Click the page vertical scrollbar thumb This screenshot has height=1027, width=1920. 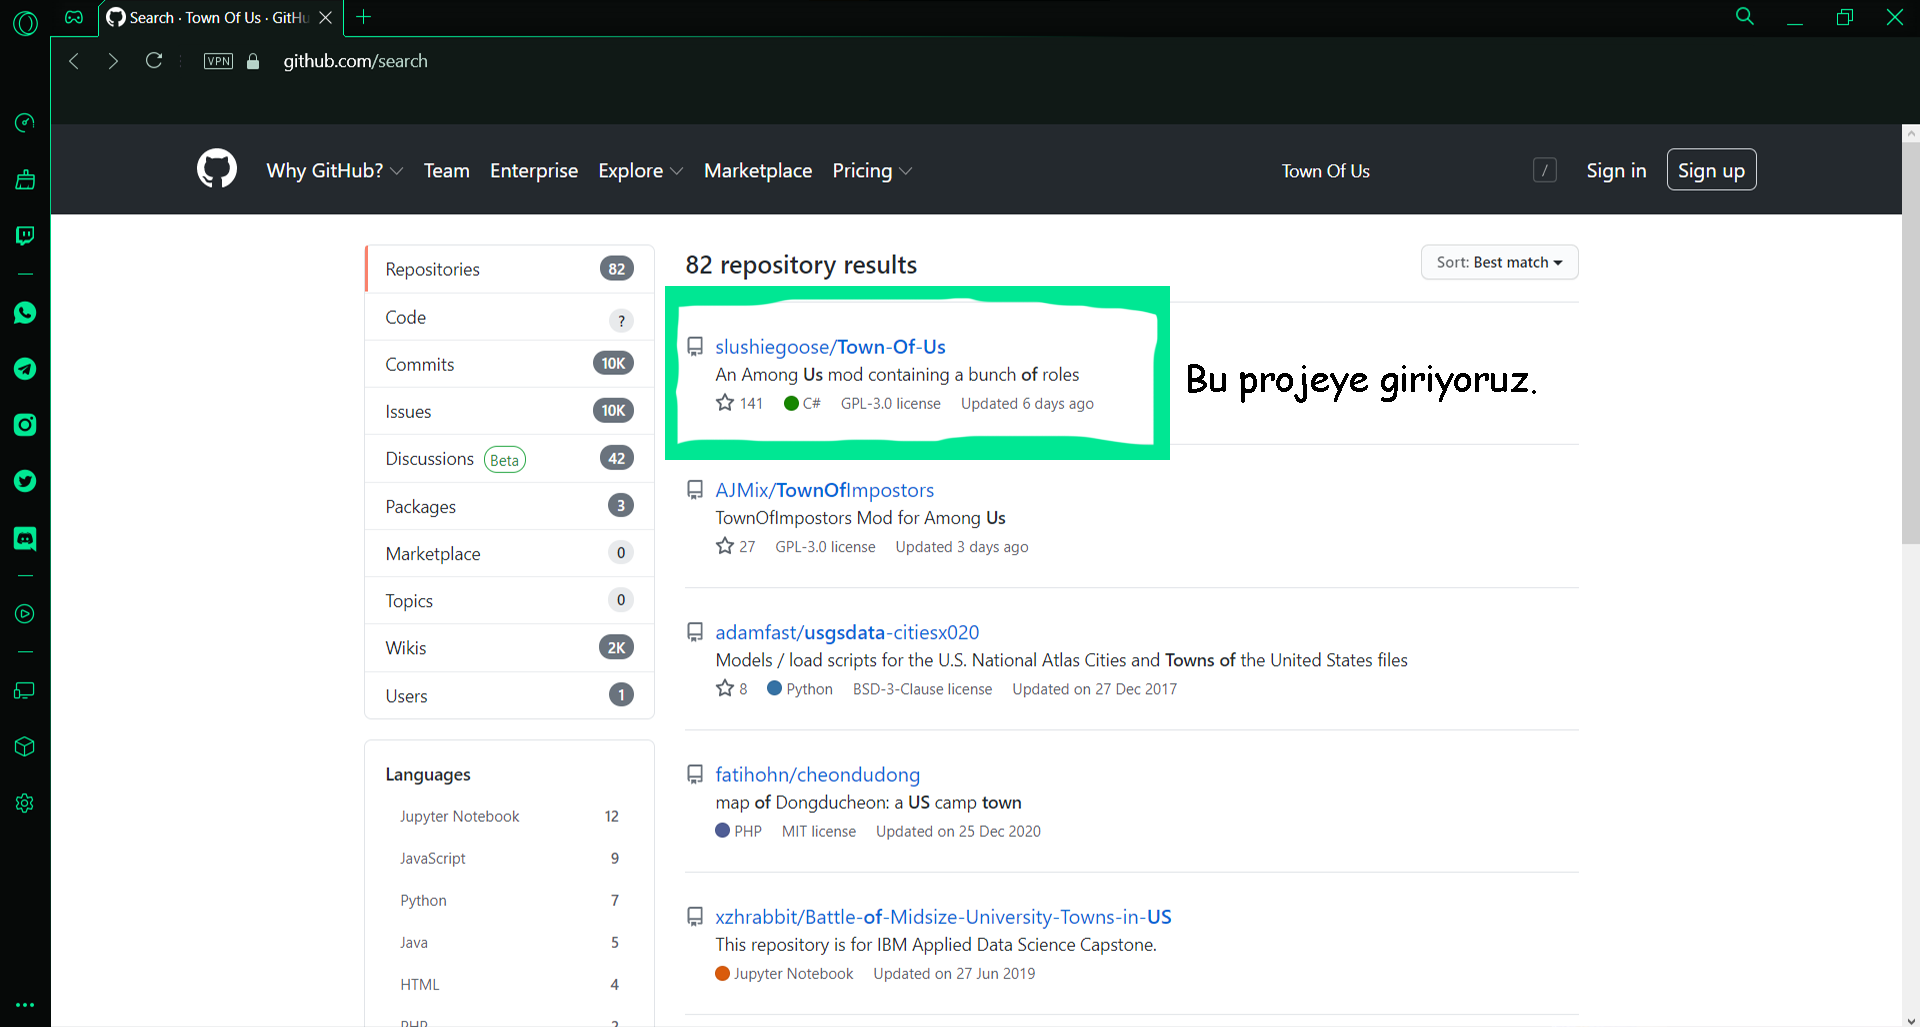coord(1911,343)
